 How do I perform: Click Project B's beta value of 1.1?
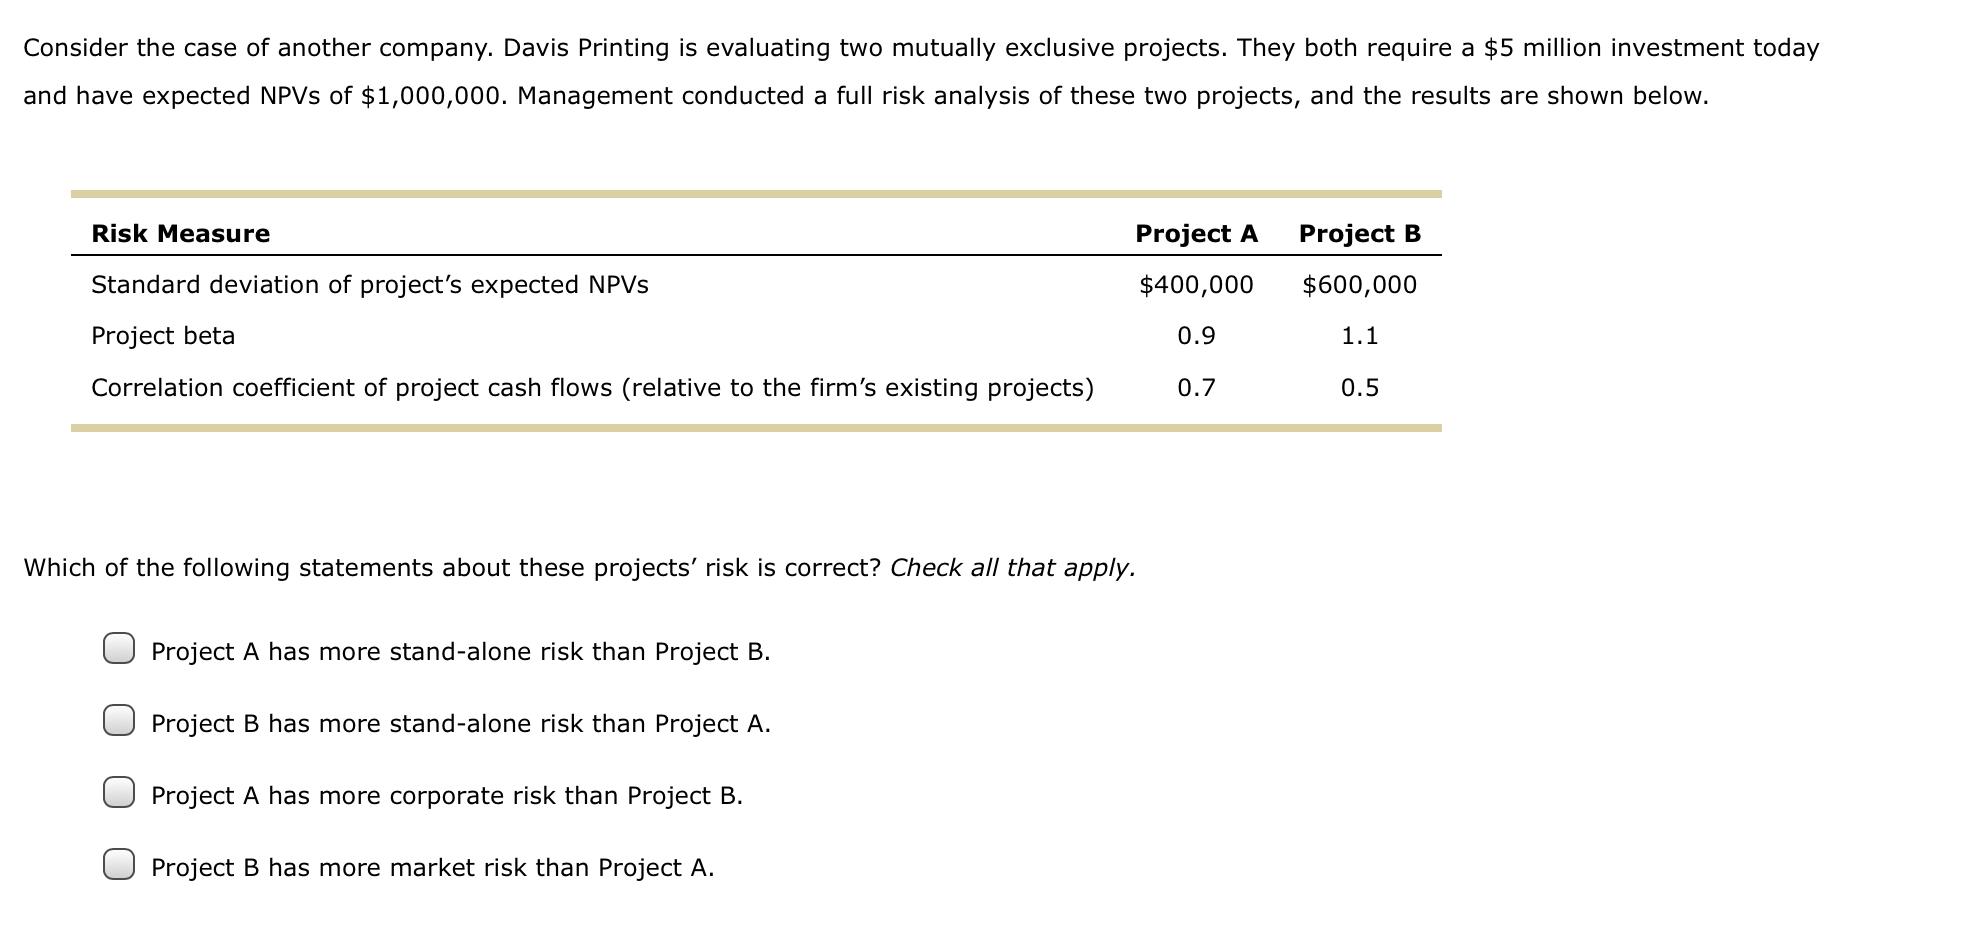[1358, 336]
